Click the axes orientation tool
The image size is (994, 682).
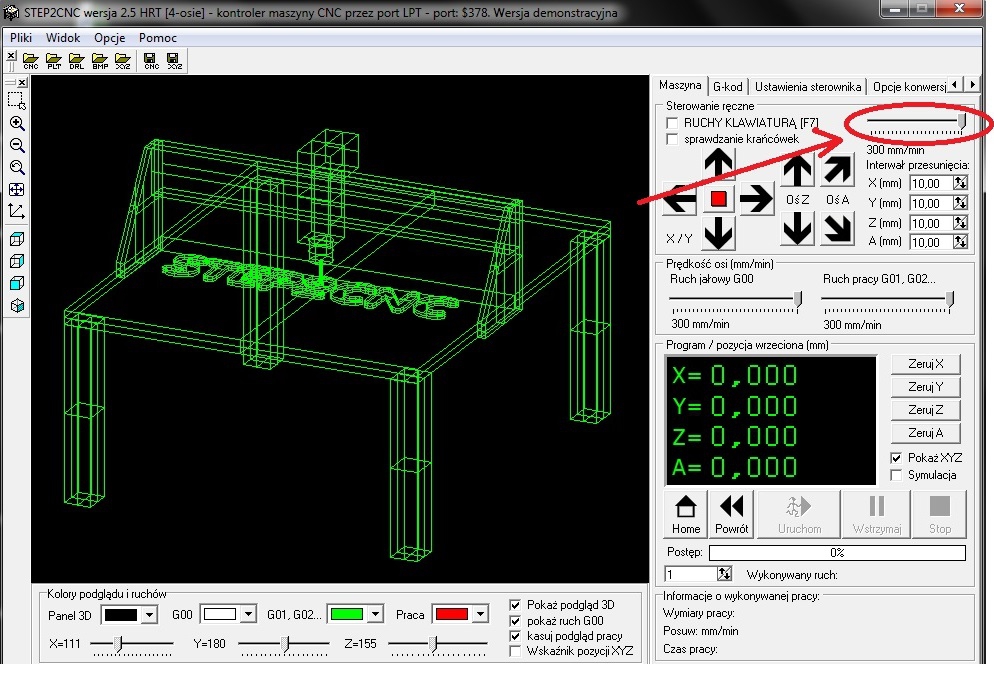(x=16, y=212)
